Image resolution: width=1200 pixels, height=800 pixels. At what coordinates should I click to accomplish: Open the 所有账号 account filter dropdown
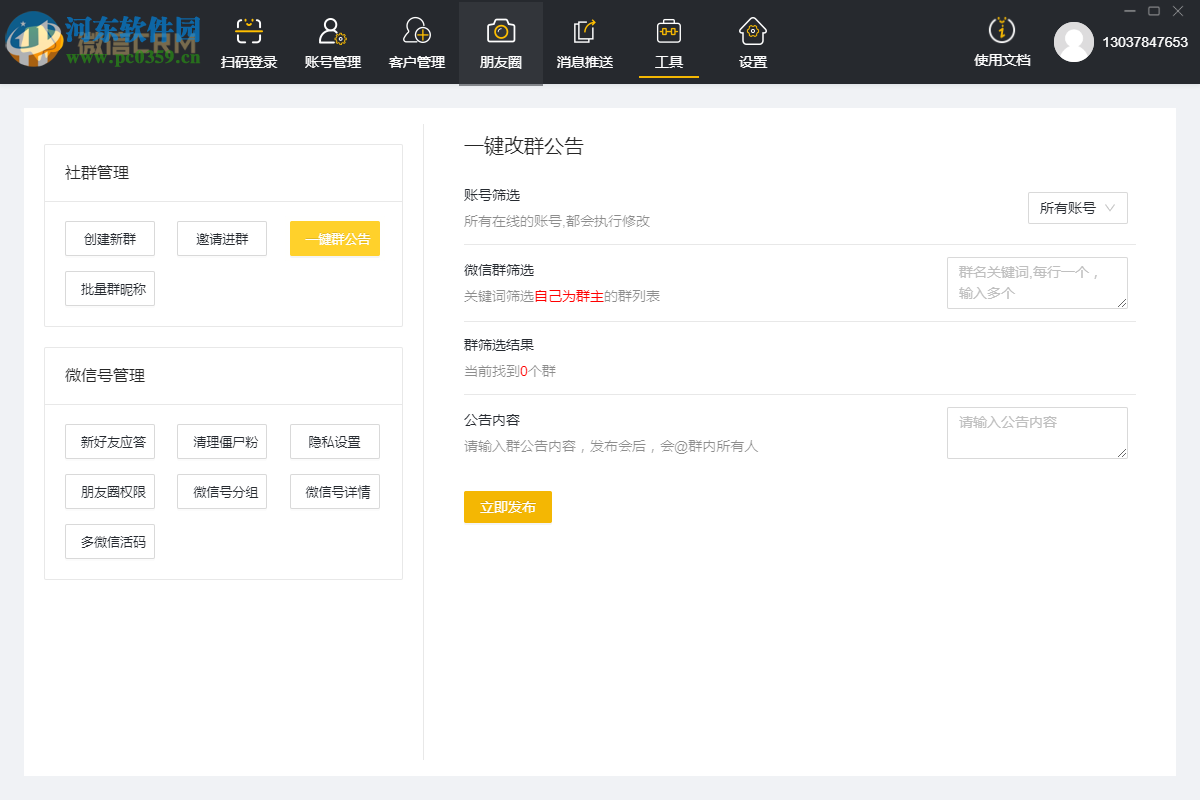(x=1077, y=208)
